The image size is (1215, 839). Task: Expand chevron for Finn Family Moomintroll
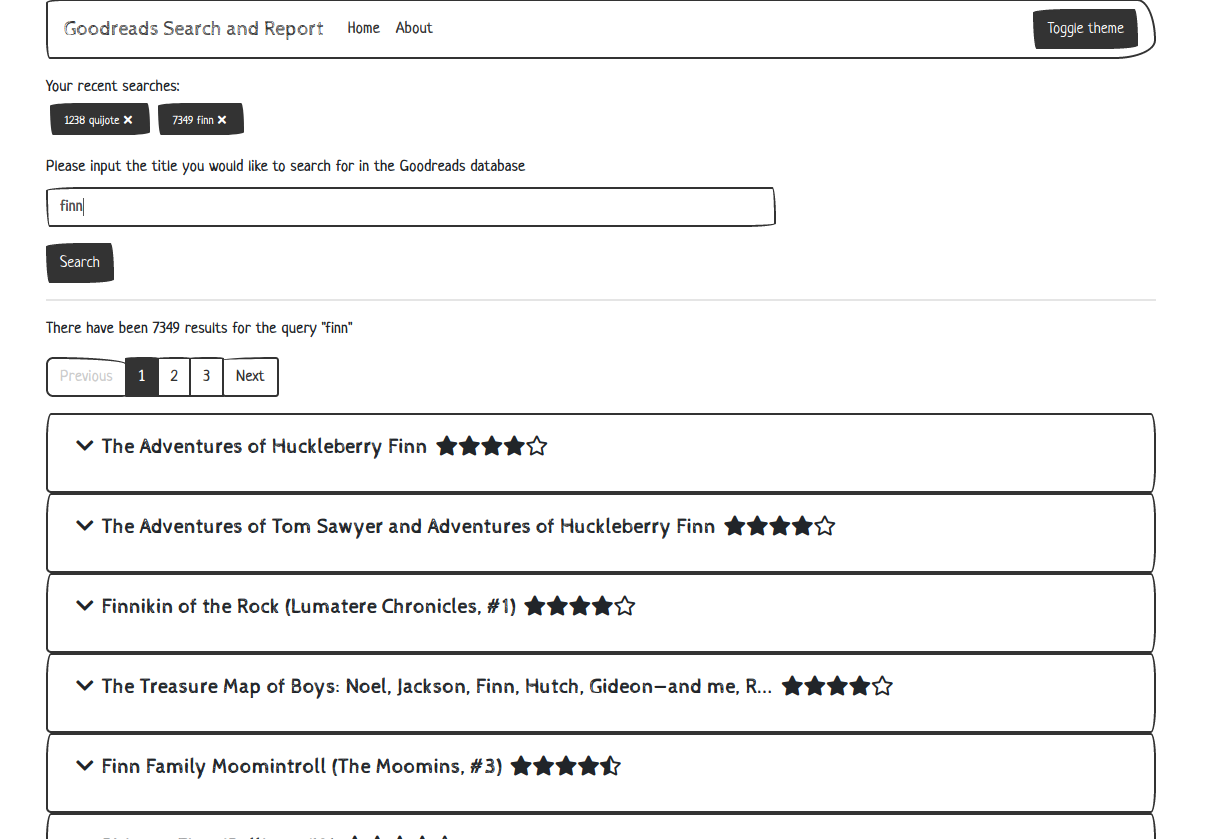click(85, 766)
